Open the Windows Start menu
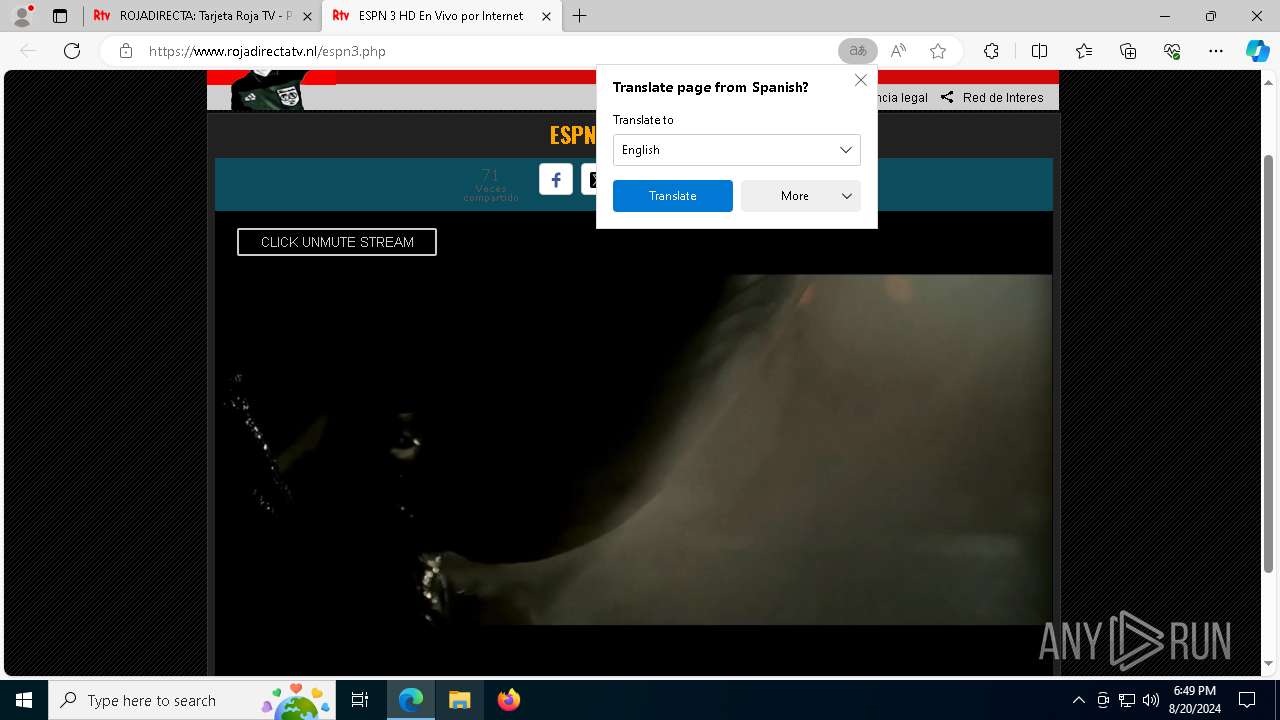The image size is (1280, 720). tap(24, 700)
